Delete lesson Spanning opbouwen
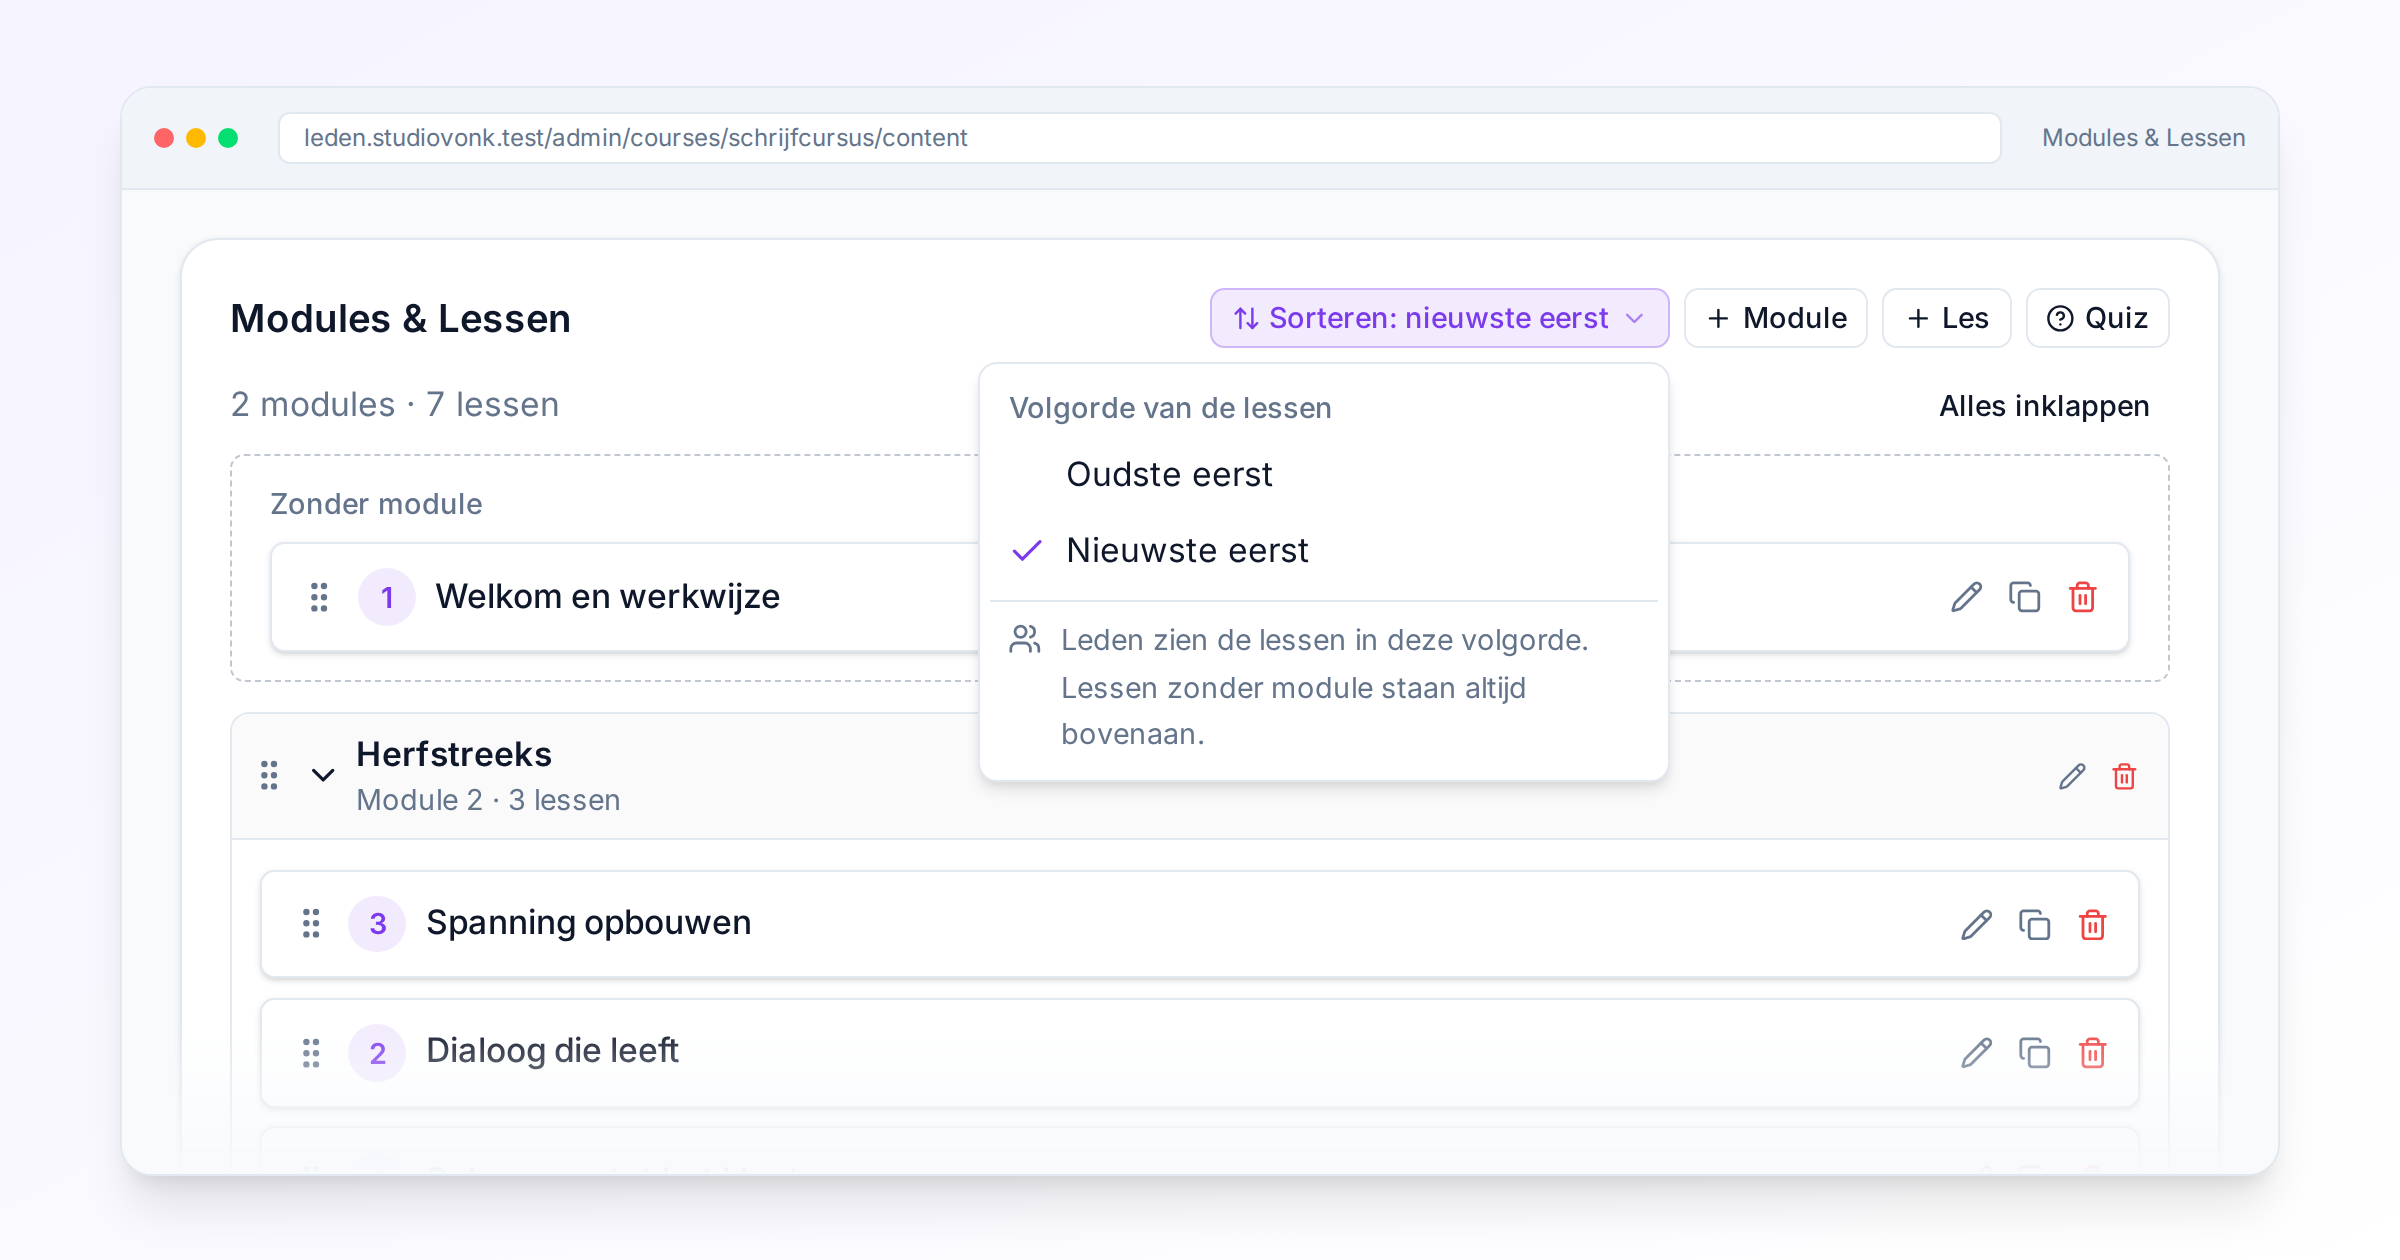 coord(2092,925)
